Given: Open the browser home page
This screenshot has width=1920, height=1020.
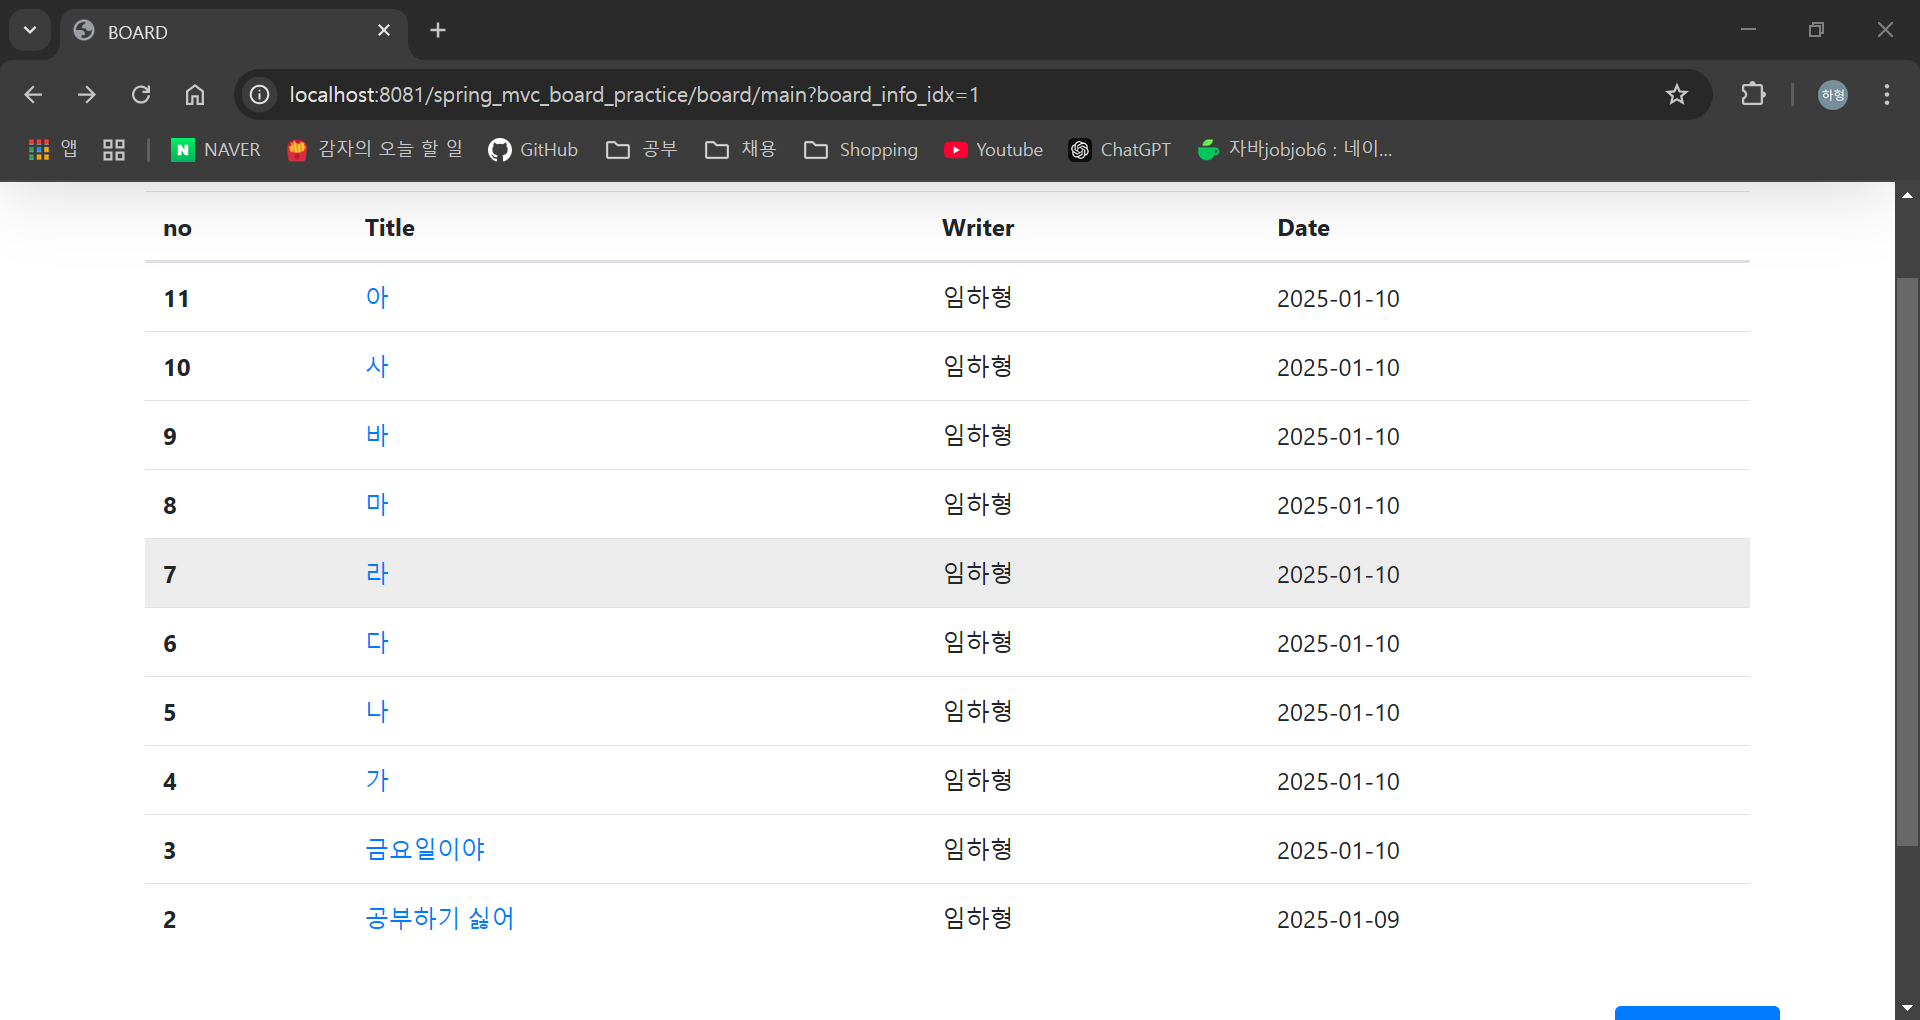Looking at the screenshot, I should 194,94.
